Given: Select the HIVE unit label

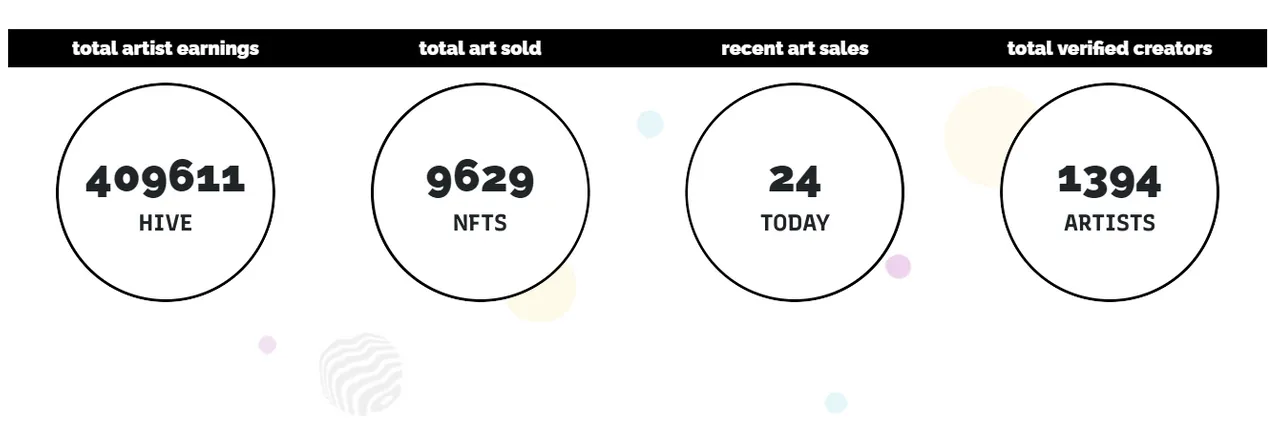Looking at the screenshot, I should point(165,223).
